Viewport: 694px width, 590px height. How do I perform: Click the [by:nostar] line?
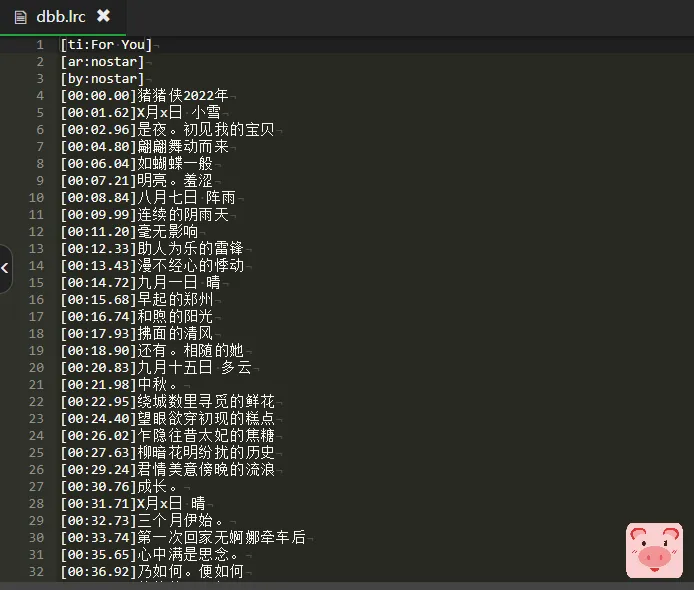[x=102, y=79]
